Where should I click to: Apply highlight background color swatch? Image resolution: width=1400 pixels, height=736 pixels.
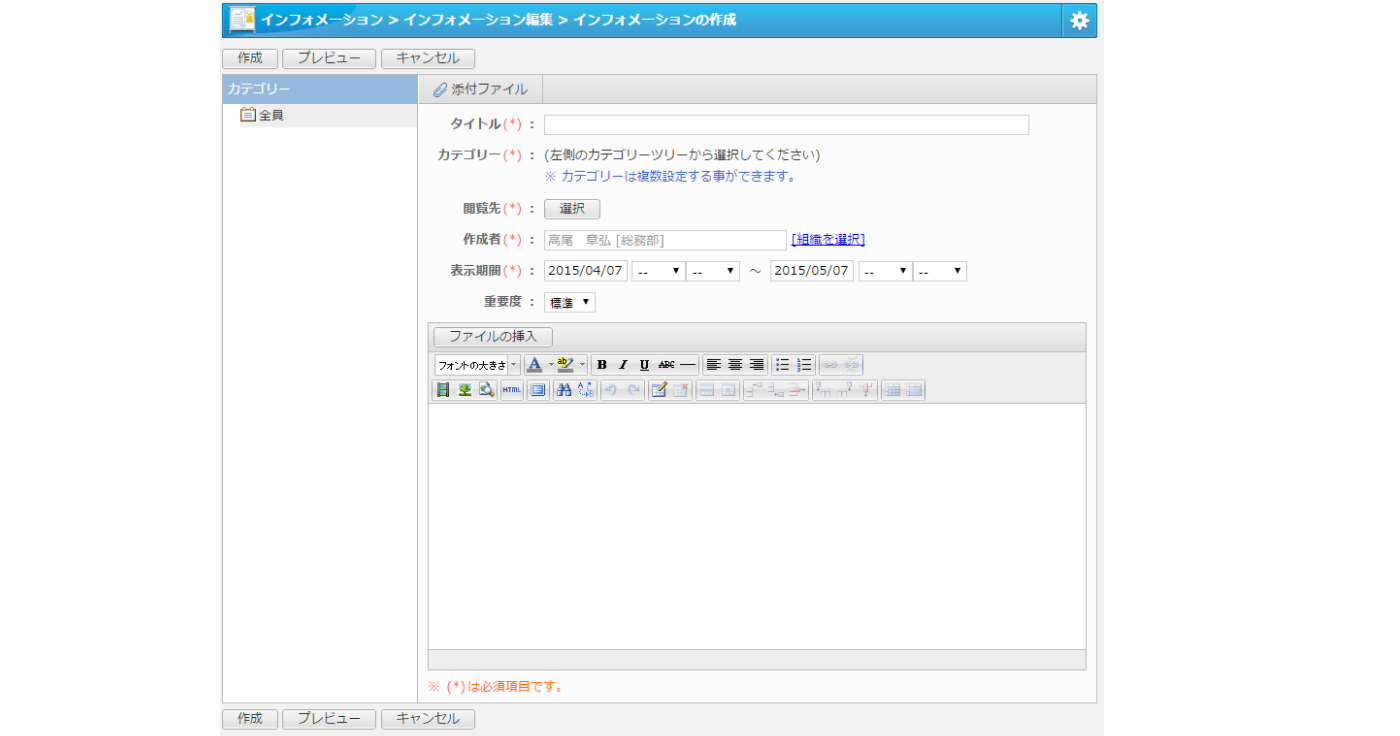tap(566, 365)
